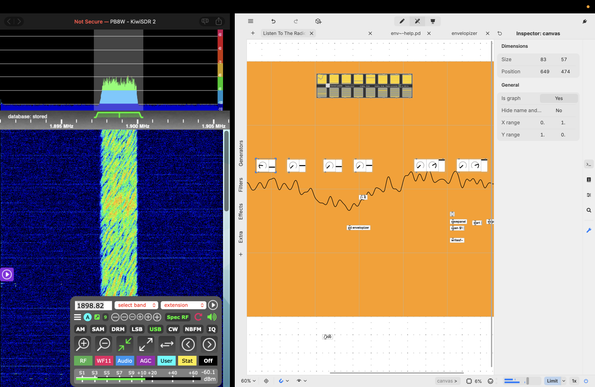Click the purple play button on waterfall edge
595x387 pixels.
7,274
